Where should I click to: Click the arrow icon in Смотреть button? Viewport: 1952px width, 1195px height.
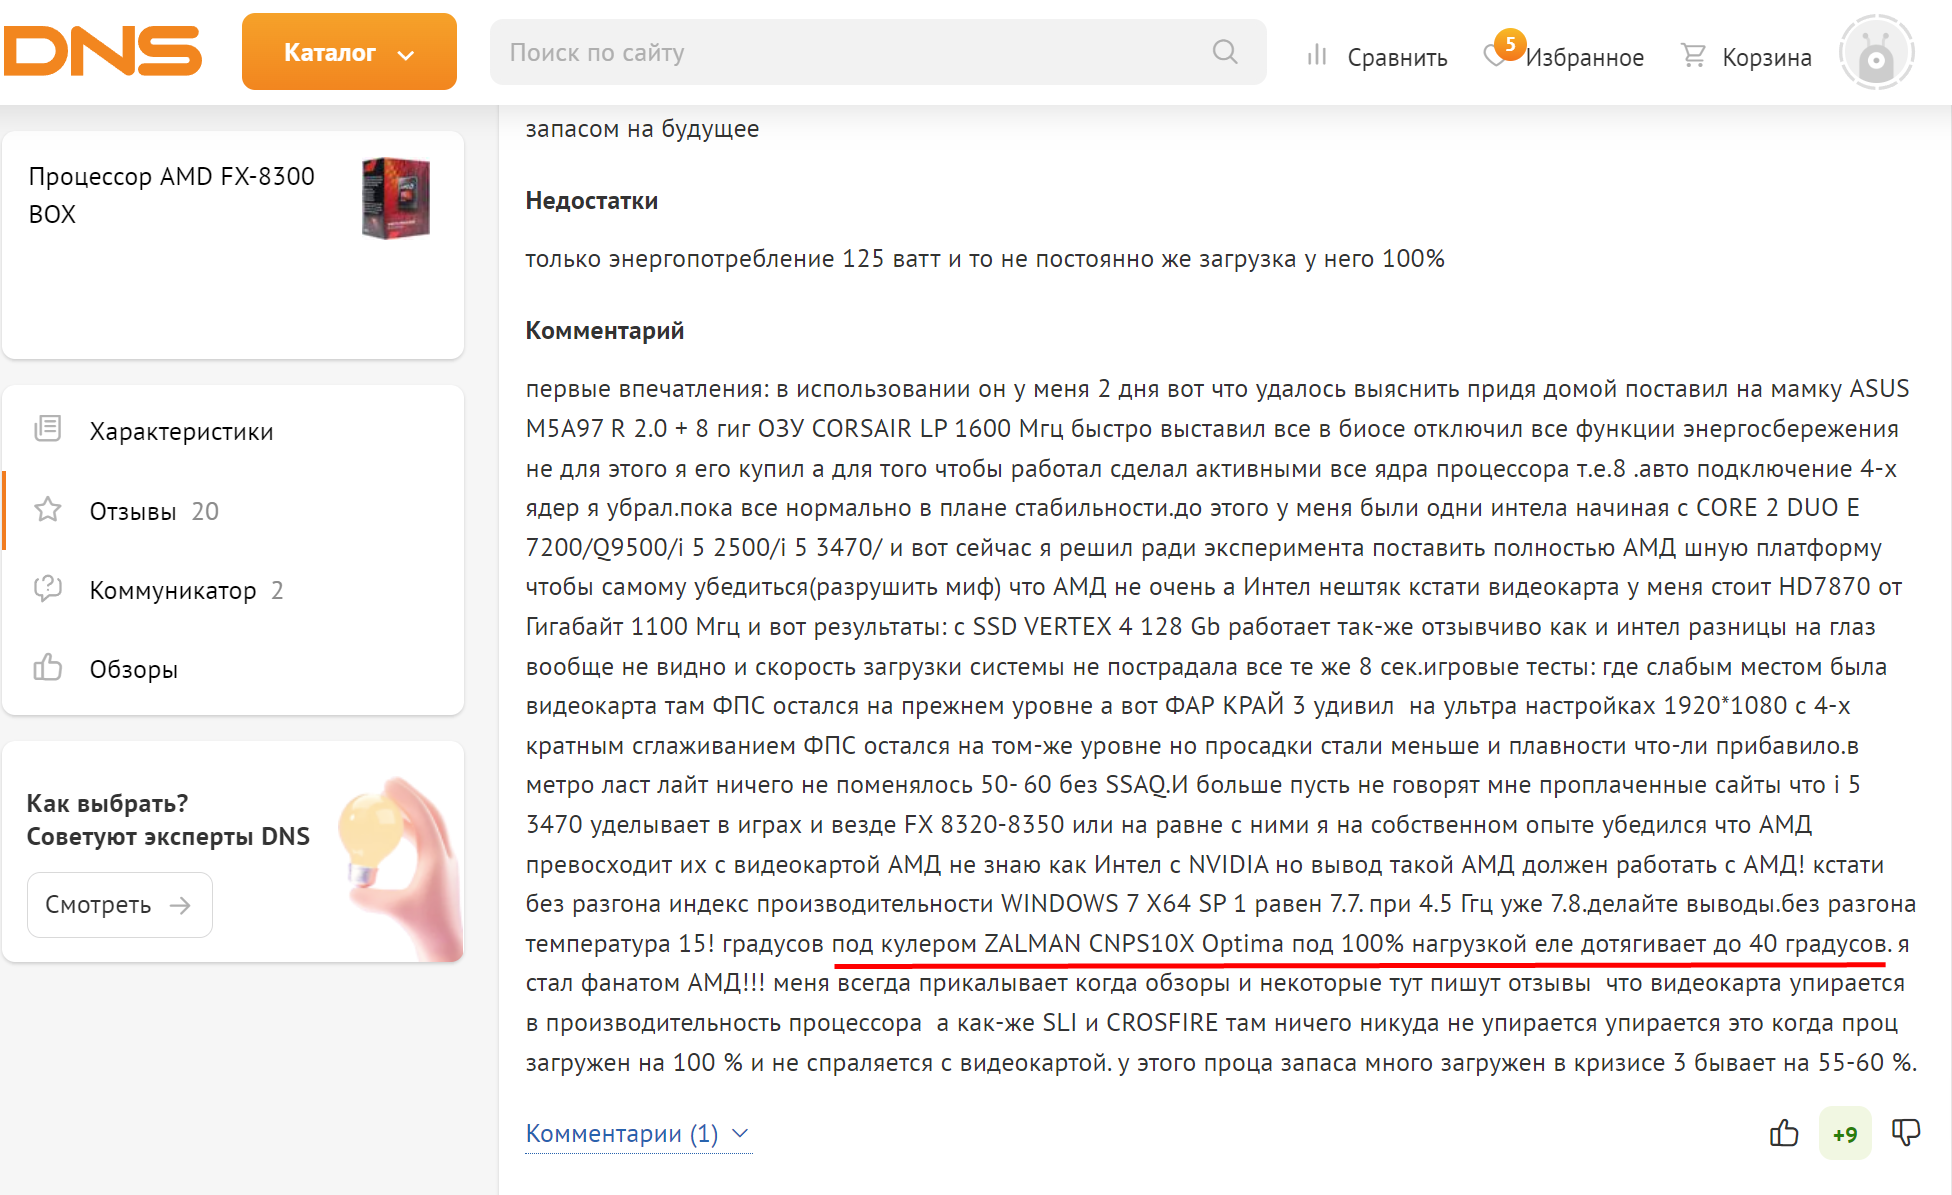pos(180,905)
